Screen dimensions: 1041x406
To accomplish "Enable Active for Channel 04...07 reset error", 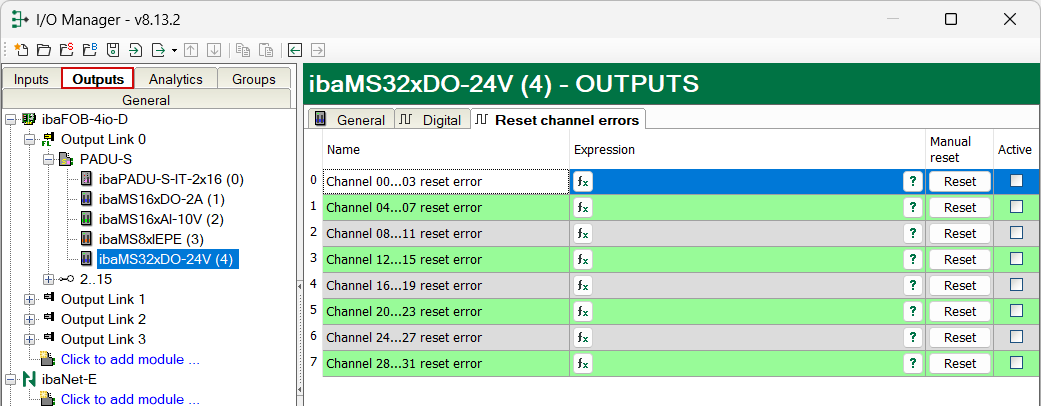I will pyautogui.click(x=1016, y=206).
